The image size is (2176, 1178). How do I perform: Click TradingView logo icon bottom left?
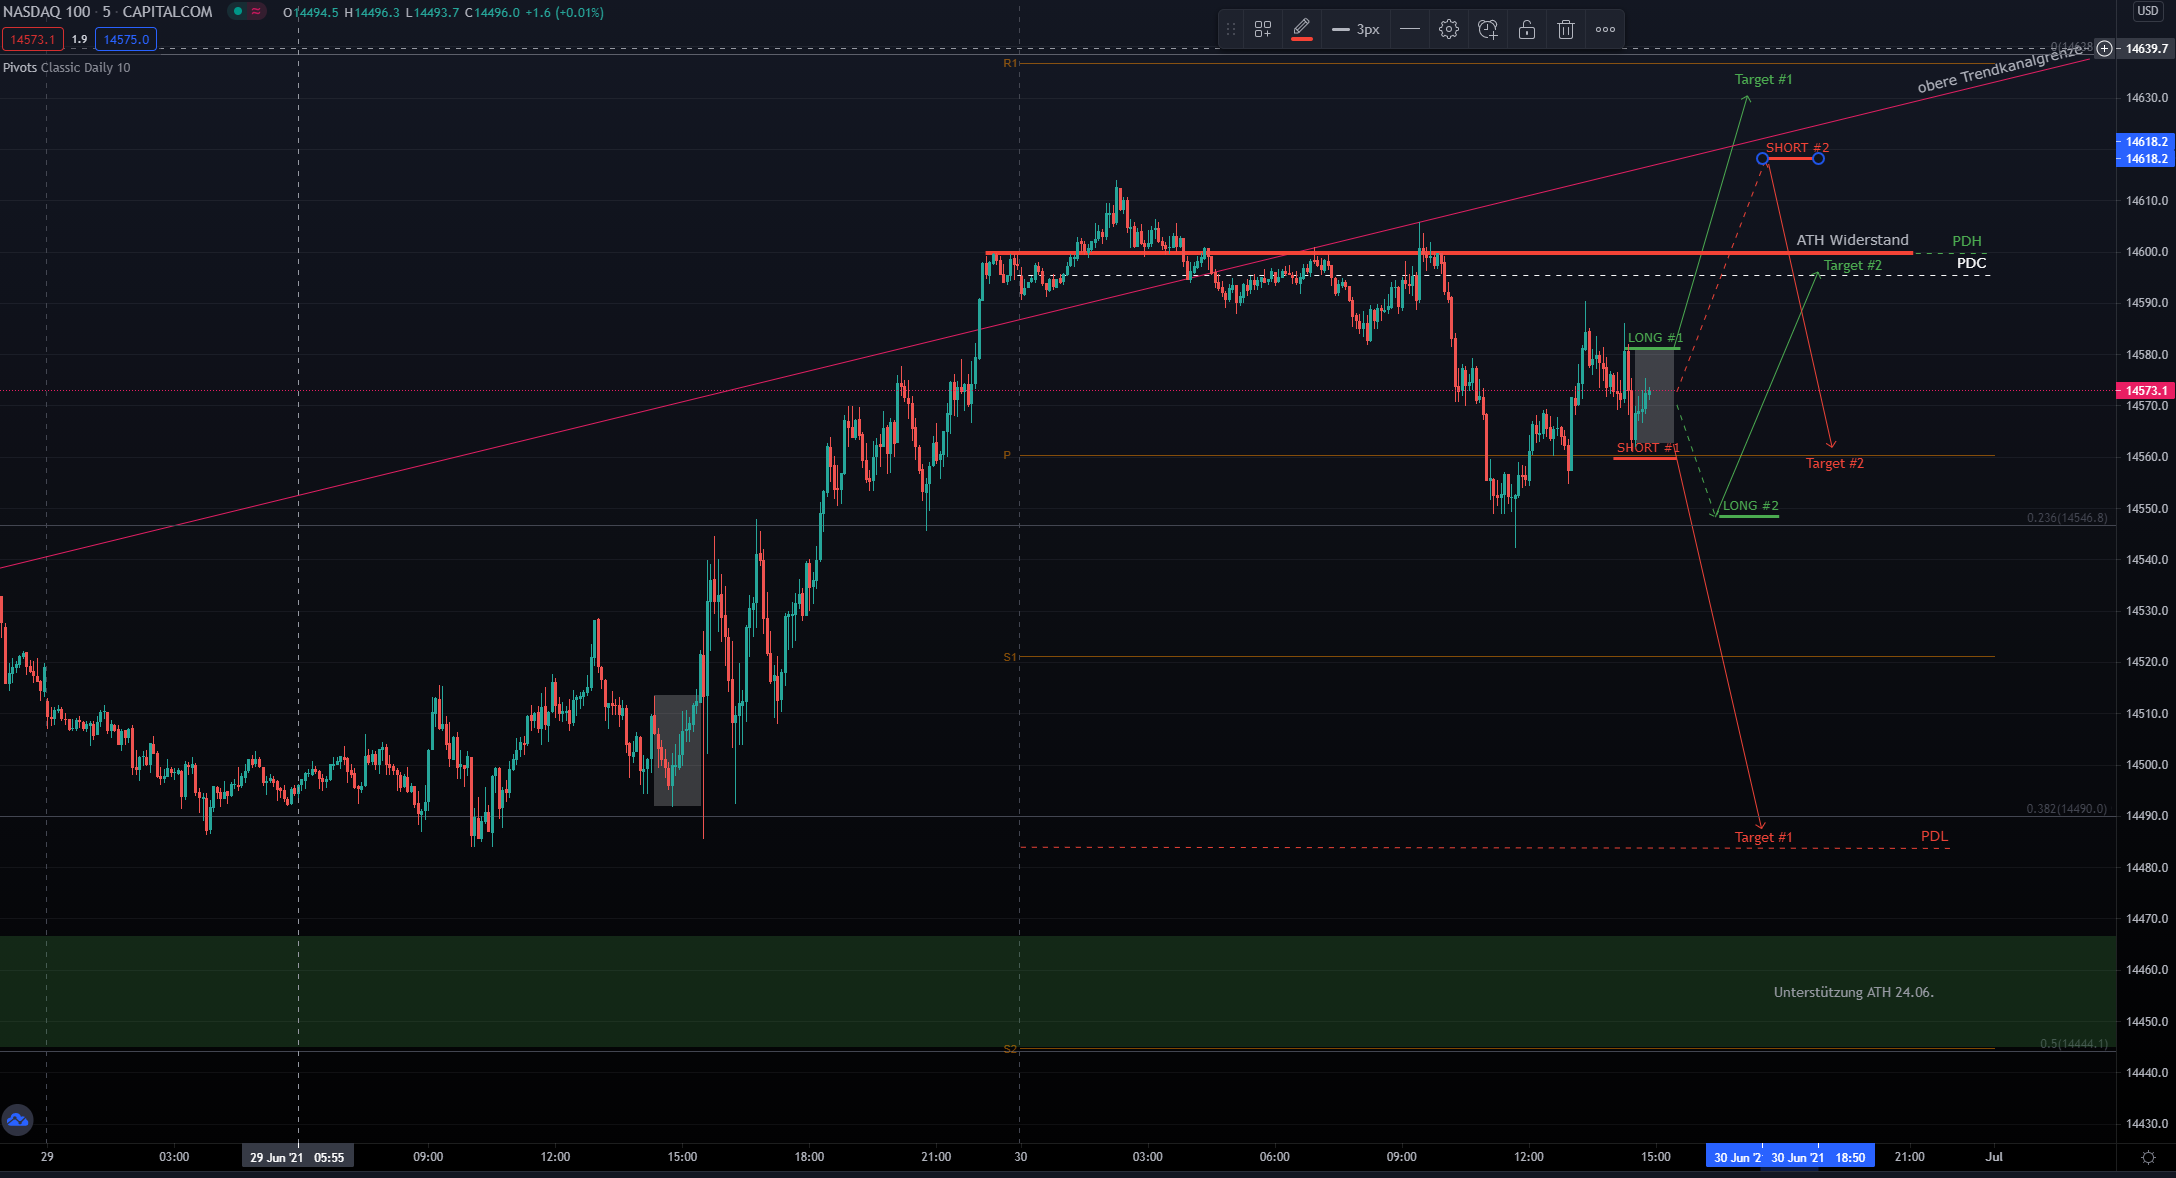(x=17, y=1120)
